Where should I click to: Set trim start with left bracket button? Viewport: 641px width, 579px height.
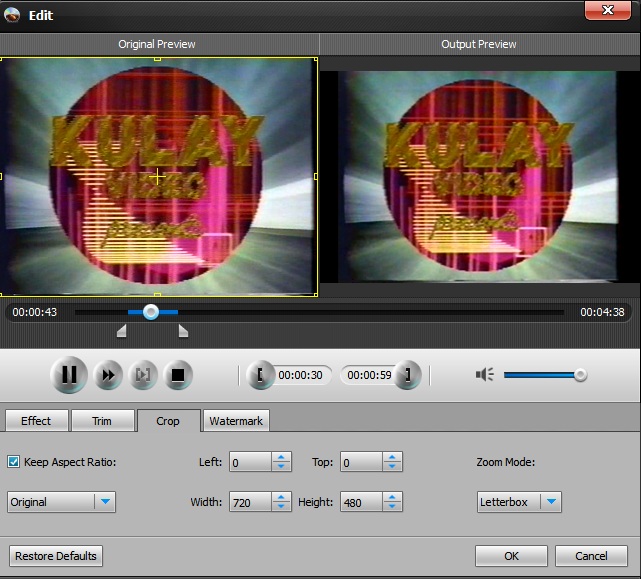click(260, 375)
